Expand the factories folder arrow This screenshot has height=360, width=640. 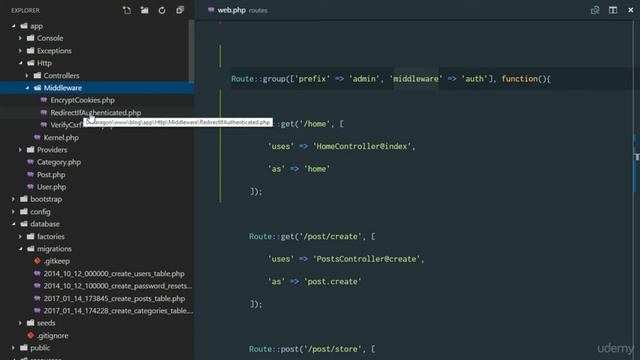click(x=20, y=236)
